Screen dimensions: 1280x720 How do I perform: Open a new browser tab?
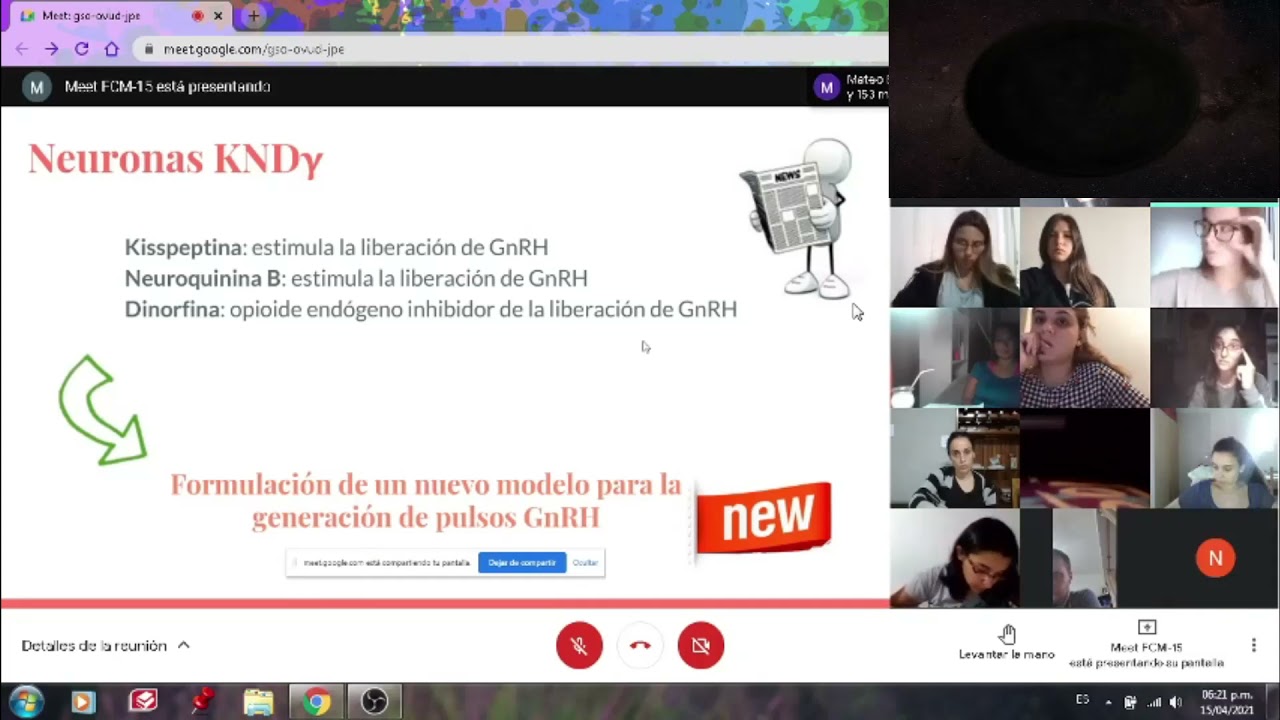pos(253,16)
